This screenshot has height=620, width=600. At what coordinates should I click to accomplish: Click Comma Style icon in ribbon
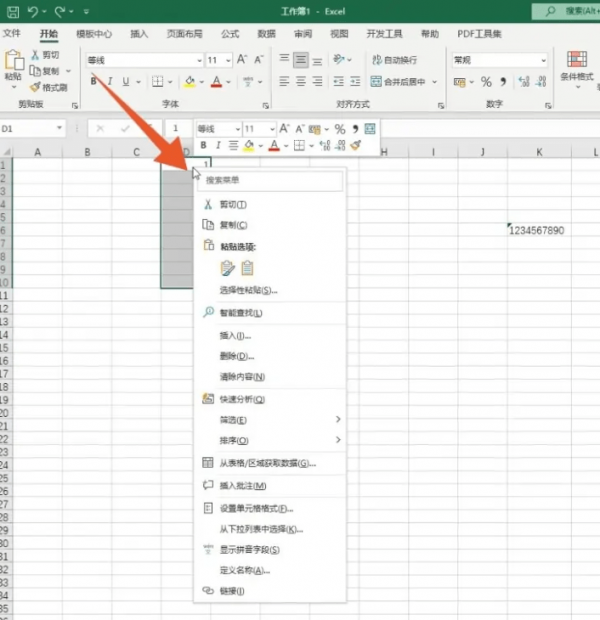click(x=503, y=82)
